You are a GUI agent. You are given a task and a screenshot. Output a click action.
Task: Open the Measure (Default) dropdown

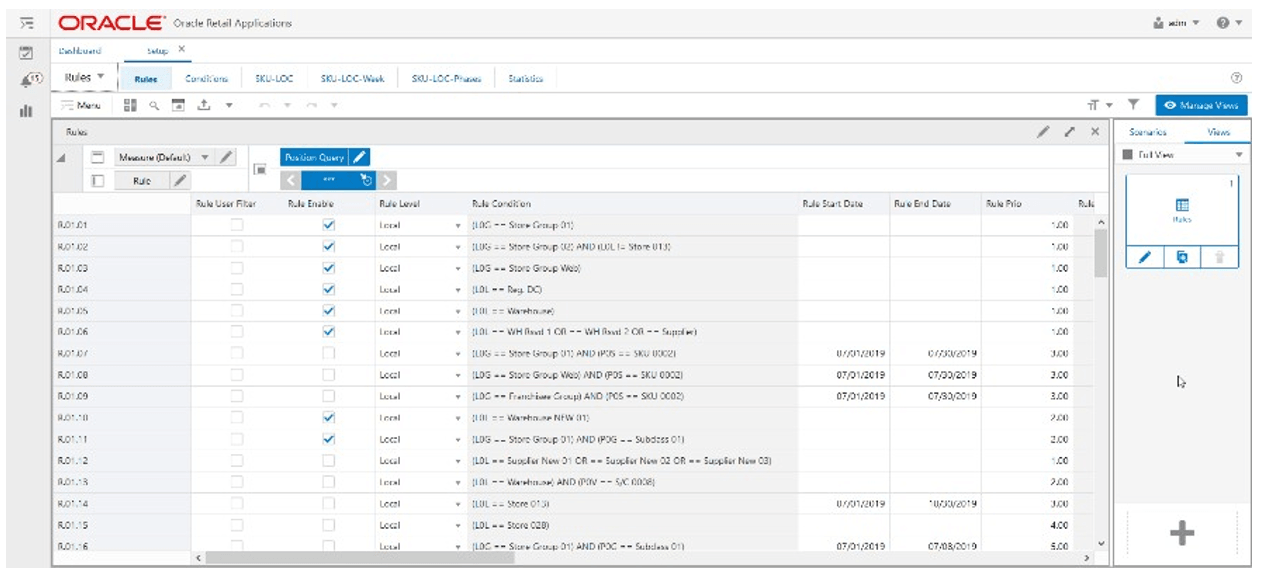(205, 157)
